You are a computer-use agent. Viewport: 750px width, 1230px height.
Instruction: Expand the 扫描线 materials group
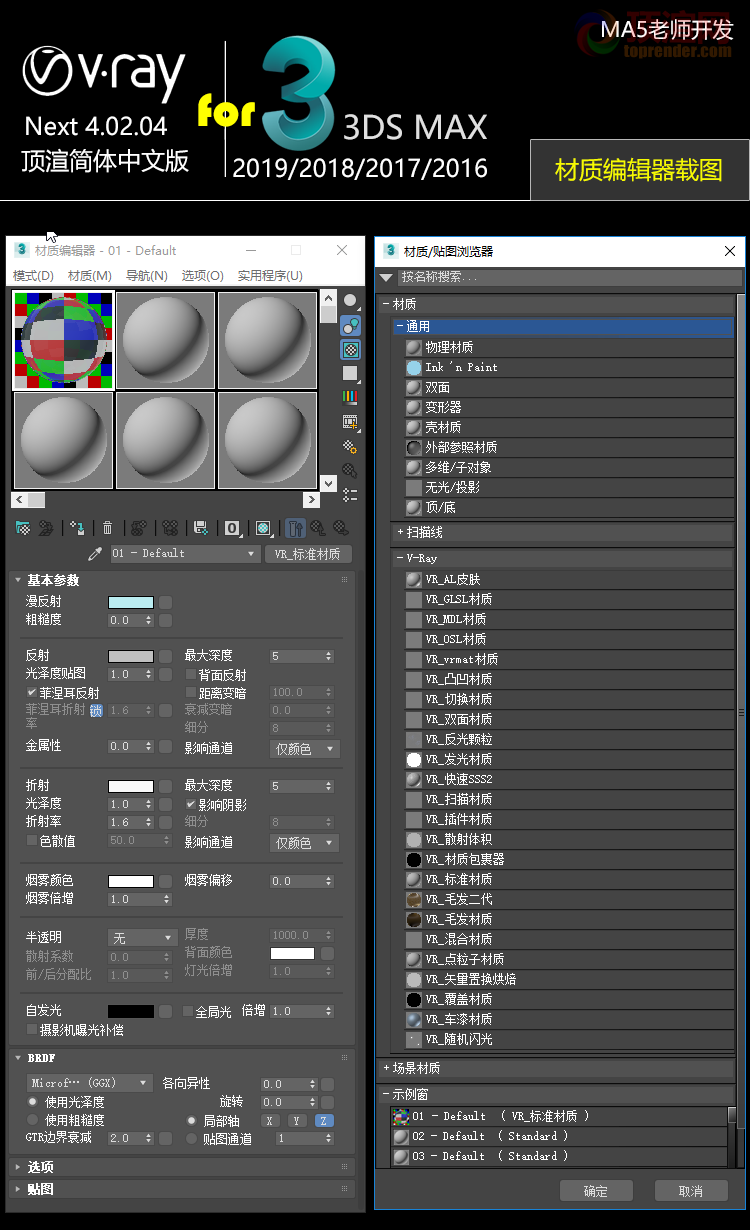pyautogui.click(x=562, y=533)
